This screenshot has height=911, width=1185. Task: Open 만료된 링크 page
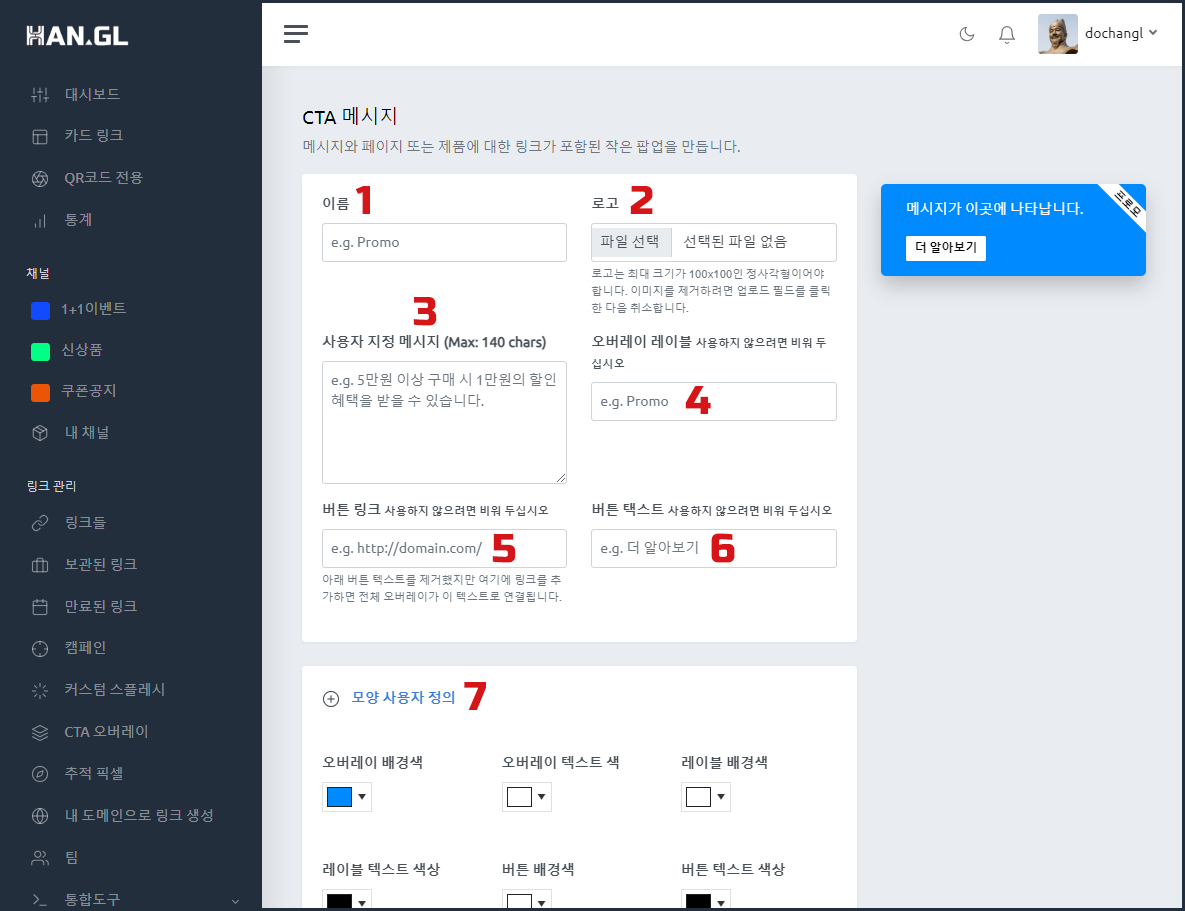(101, 606)
